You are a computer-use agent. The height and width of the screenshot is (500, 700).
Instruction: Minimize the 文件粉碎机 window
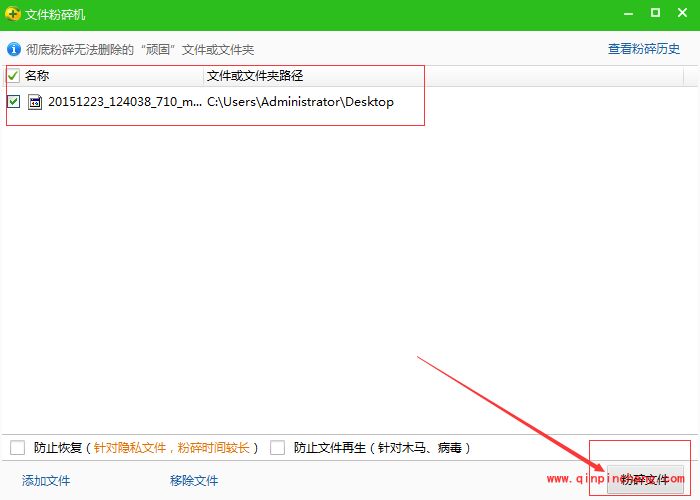[629, 14]
